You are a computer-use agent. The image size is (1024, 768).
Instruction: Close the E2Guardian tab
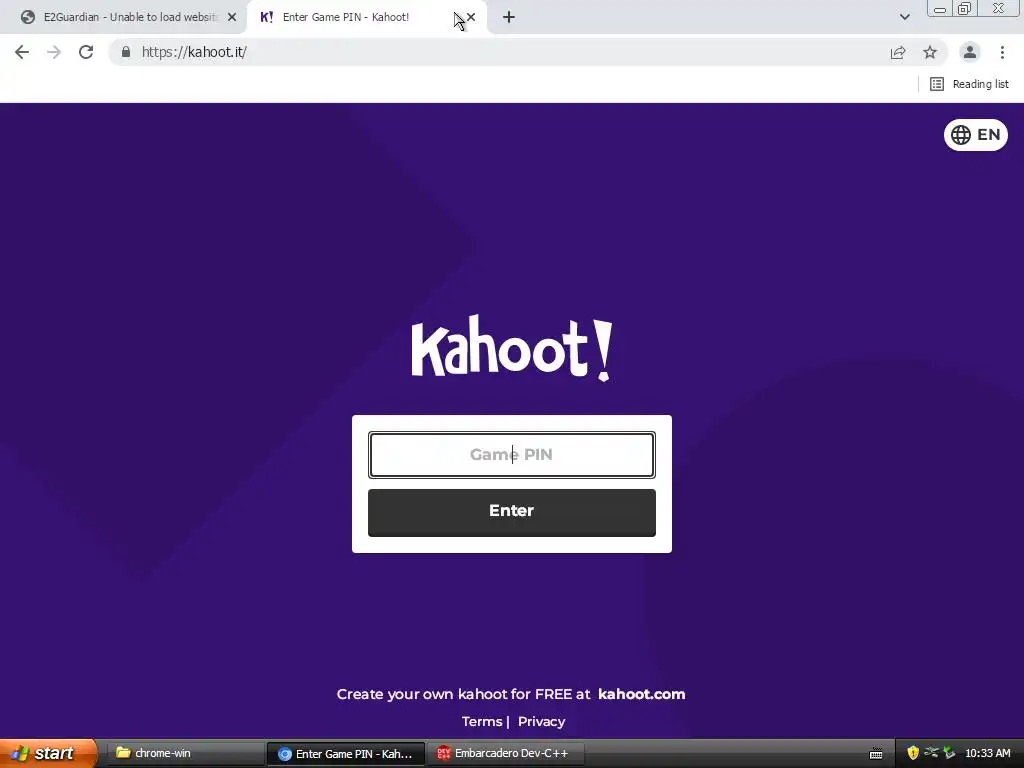(x=232, y=17)
